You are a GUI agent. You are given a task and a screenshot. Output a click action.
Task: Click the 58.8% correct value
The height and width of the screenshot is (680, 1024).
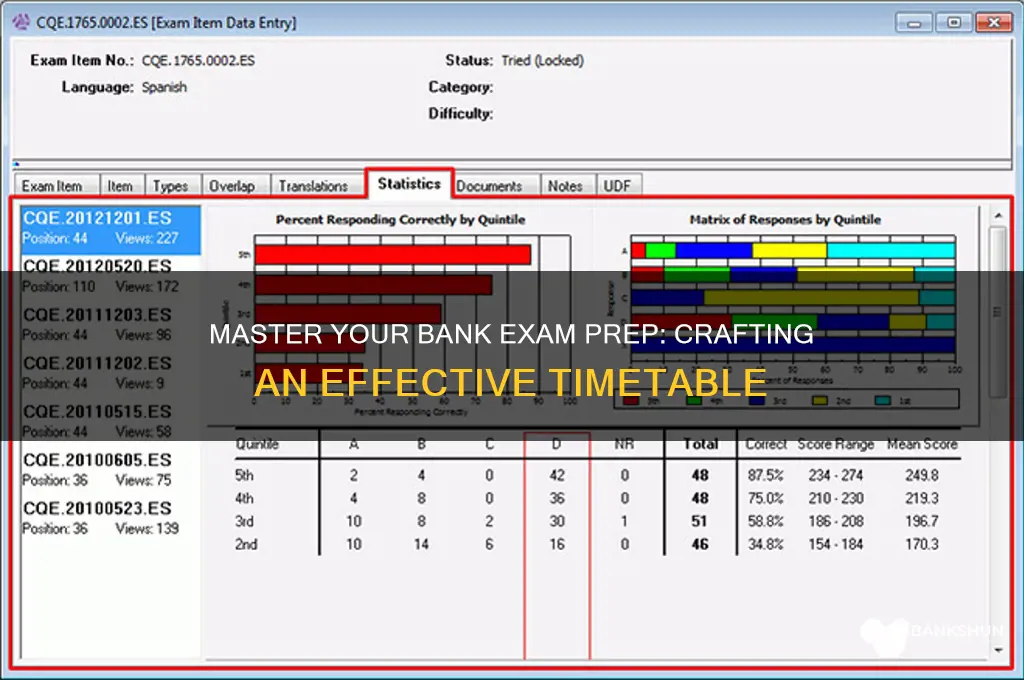(x=765, y=521)
